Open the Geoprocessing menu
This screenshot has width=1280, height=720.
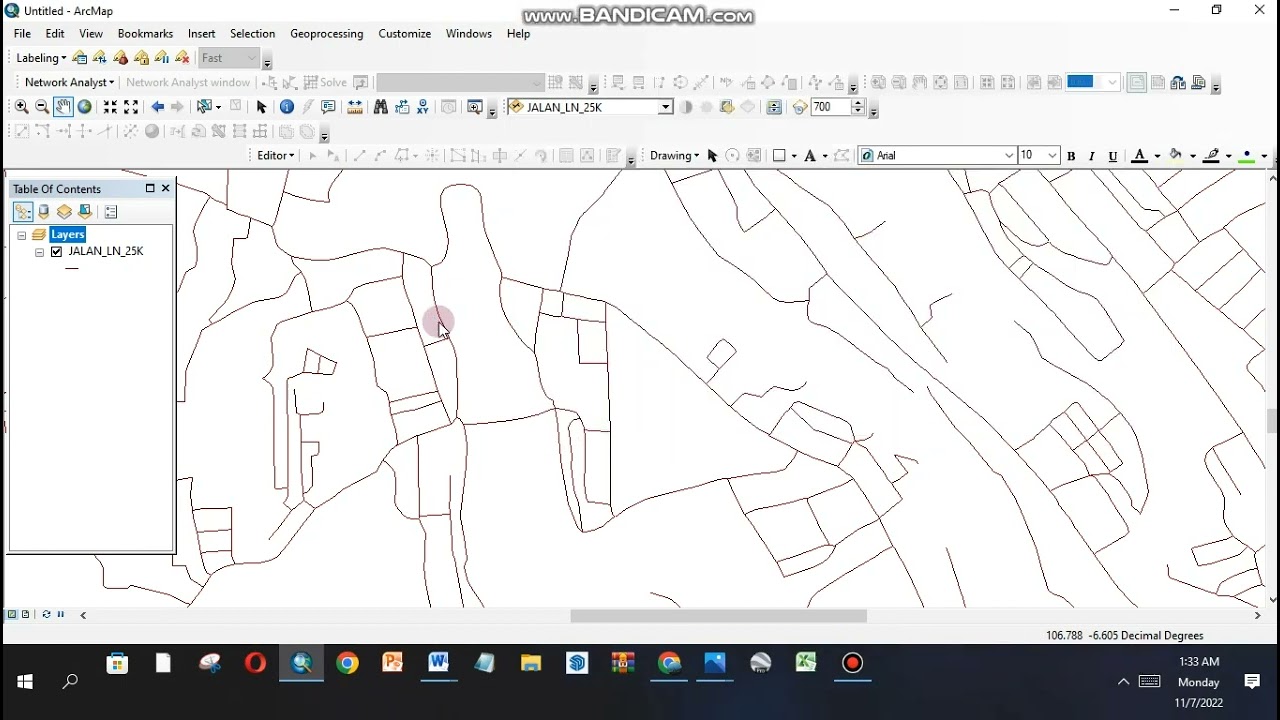tap(327, 33)
